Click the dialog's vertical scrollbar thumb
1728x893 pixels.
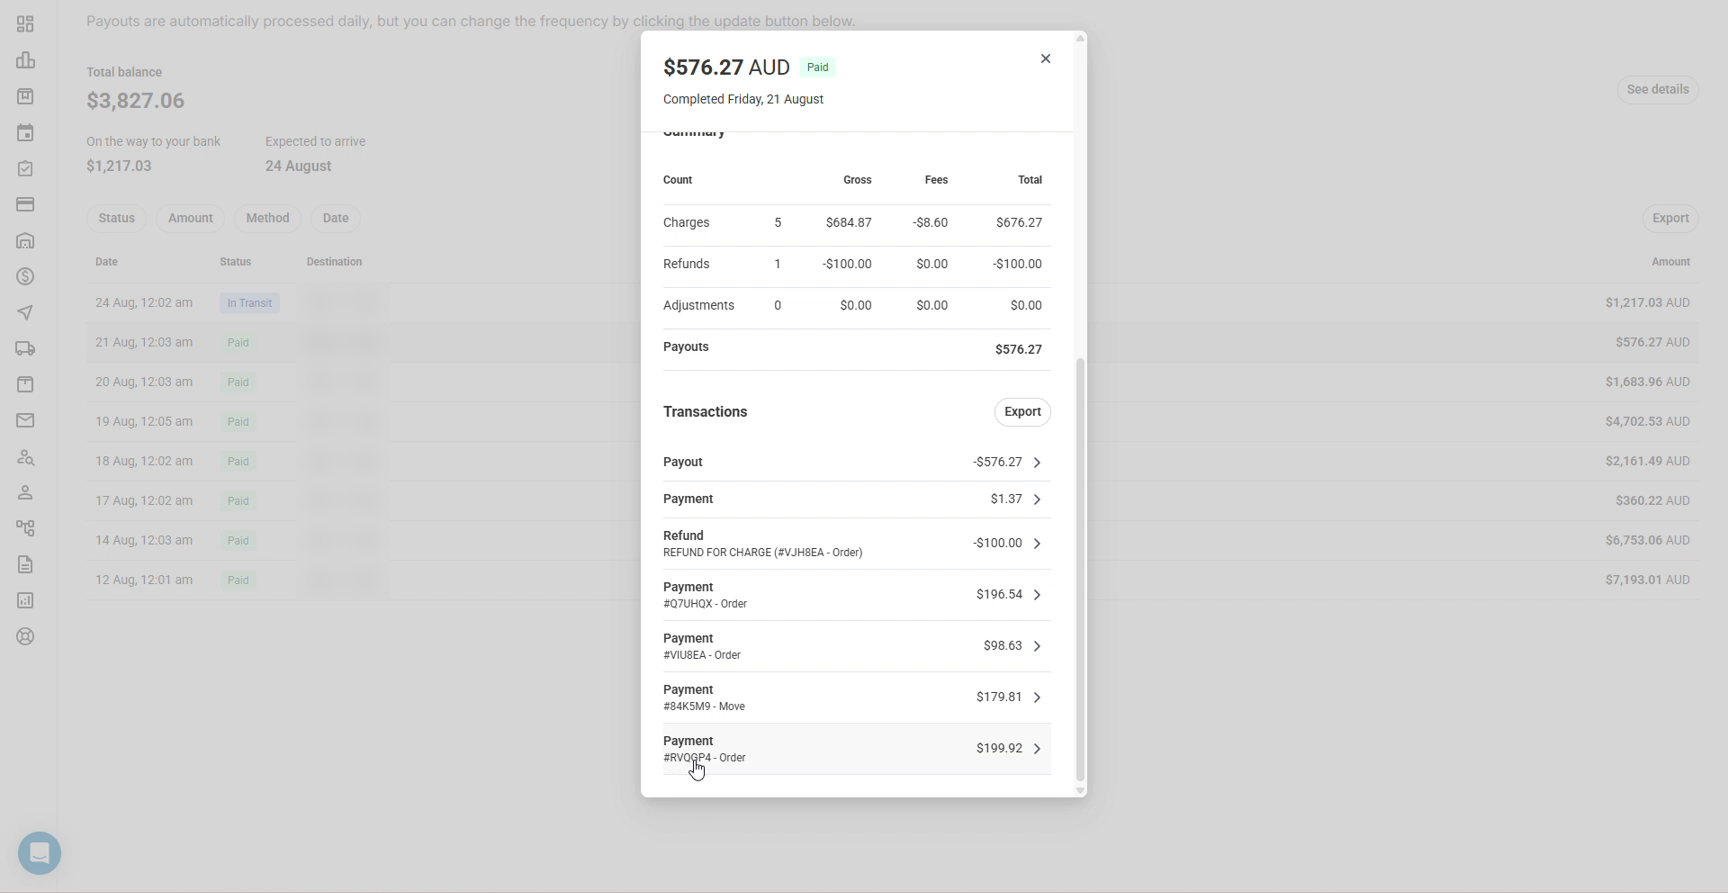coord(1080,570)
